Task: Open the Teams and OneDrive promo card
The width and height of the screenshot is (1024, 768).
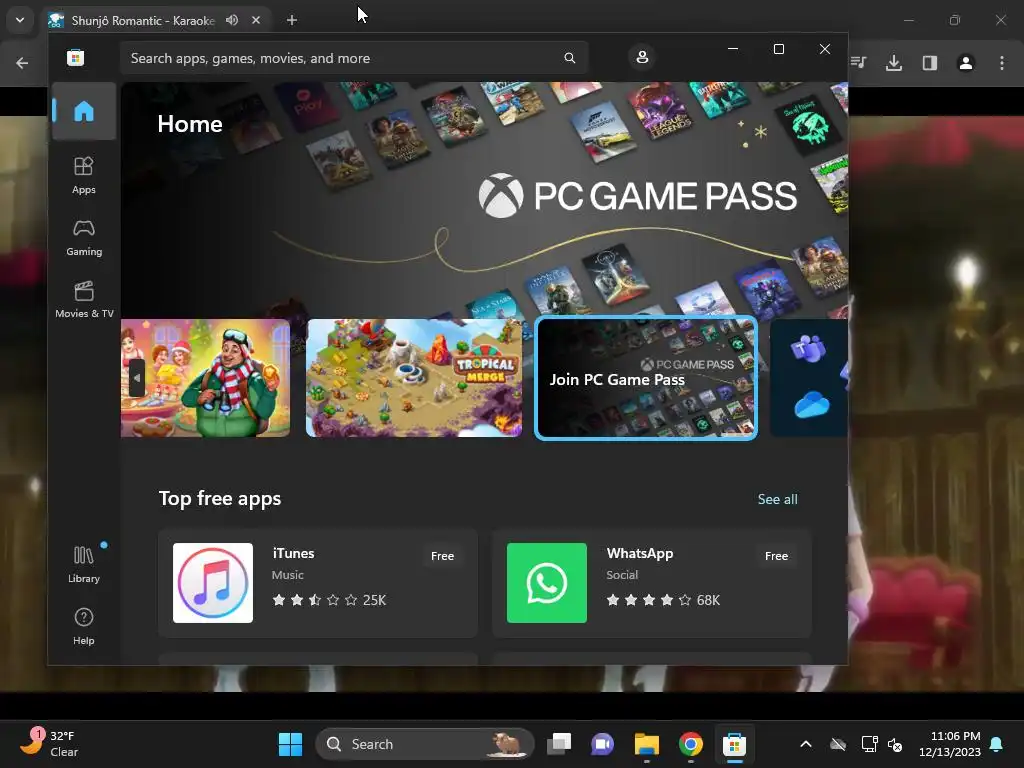Action: click(x=809, y=378)
